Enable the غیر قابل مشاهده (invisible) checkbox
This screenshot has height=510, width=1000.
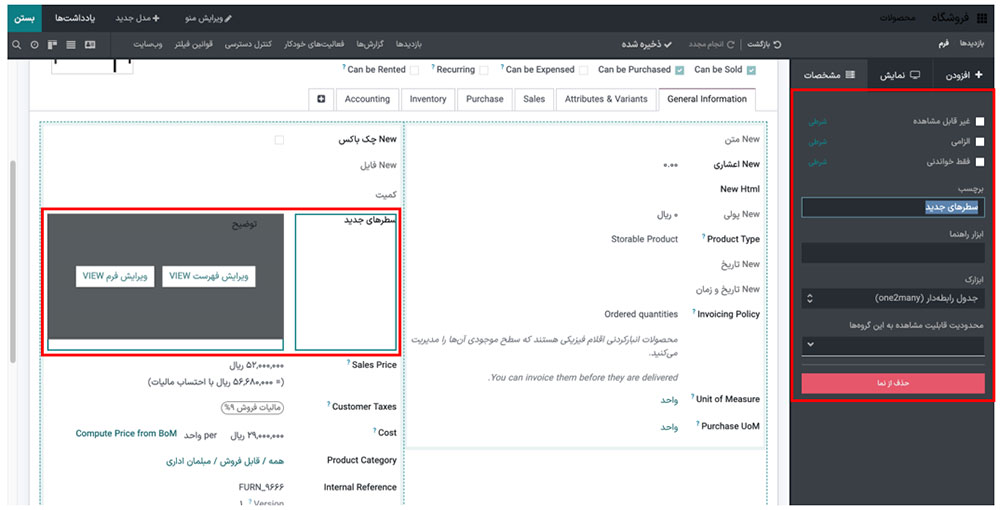click(x=979, y=121)
